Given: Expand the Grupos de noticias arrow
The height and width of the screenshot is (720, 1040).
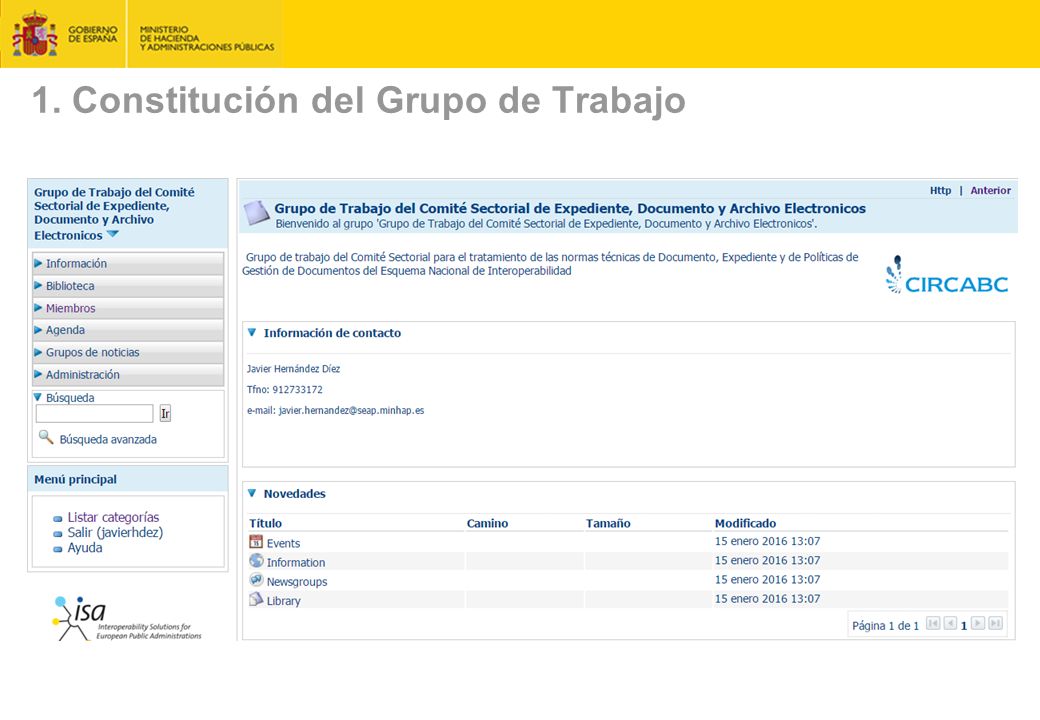Looking at the screenshot, I should pyautogui.click(x=38, y=352).
